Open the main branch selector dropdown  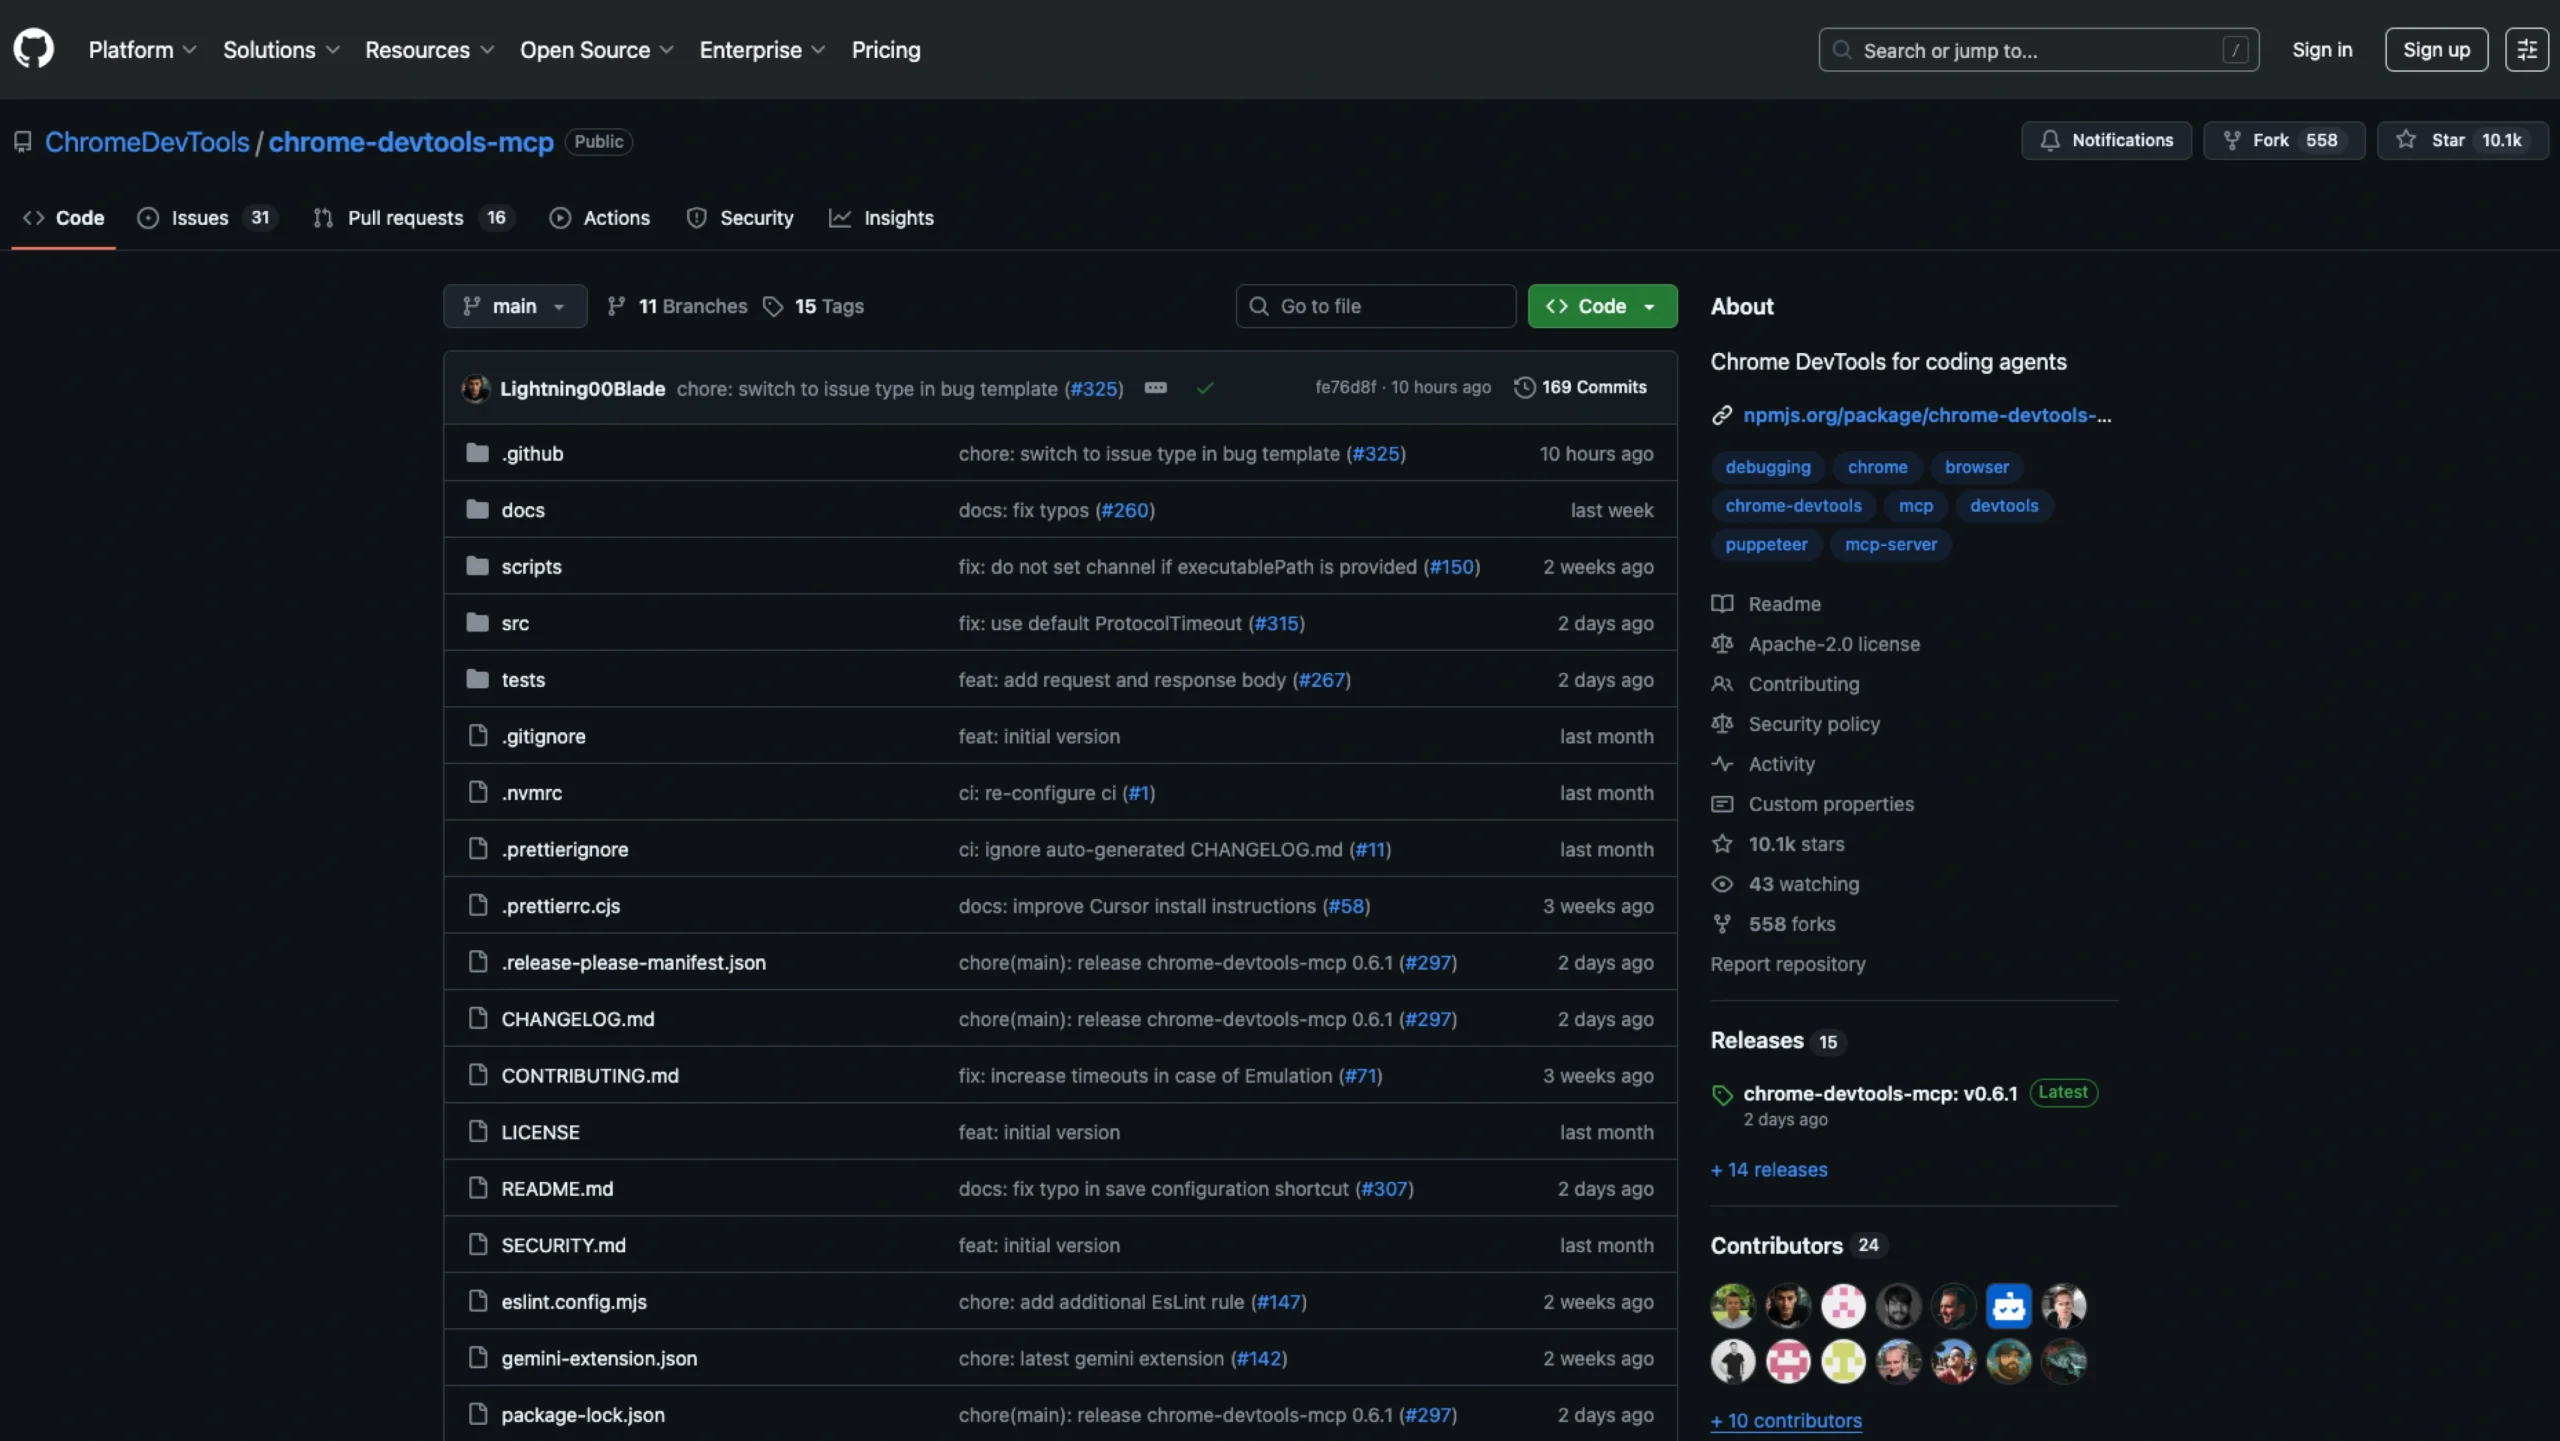[x=514, y=306]
